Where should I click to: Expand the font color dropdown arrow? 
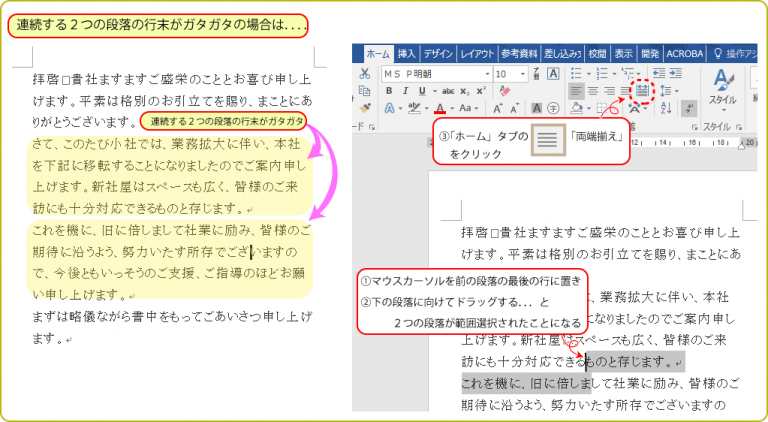(x=452, y=108)
